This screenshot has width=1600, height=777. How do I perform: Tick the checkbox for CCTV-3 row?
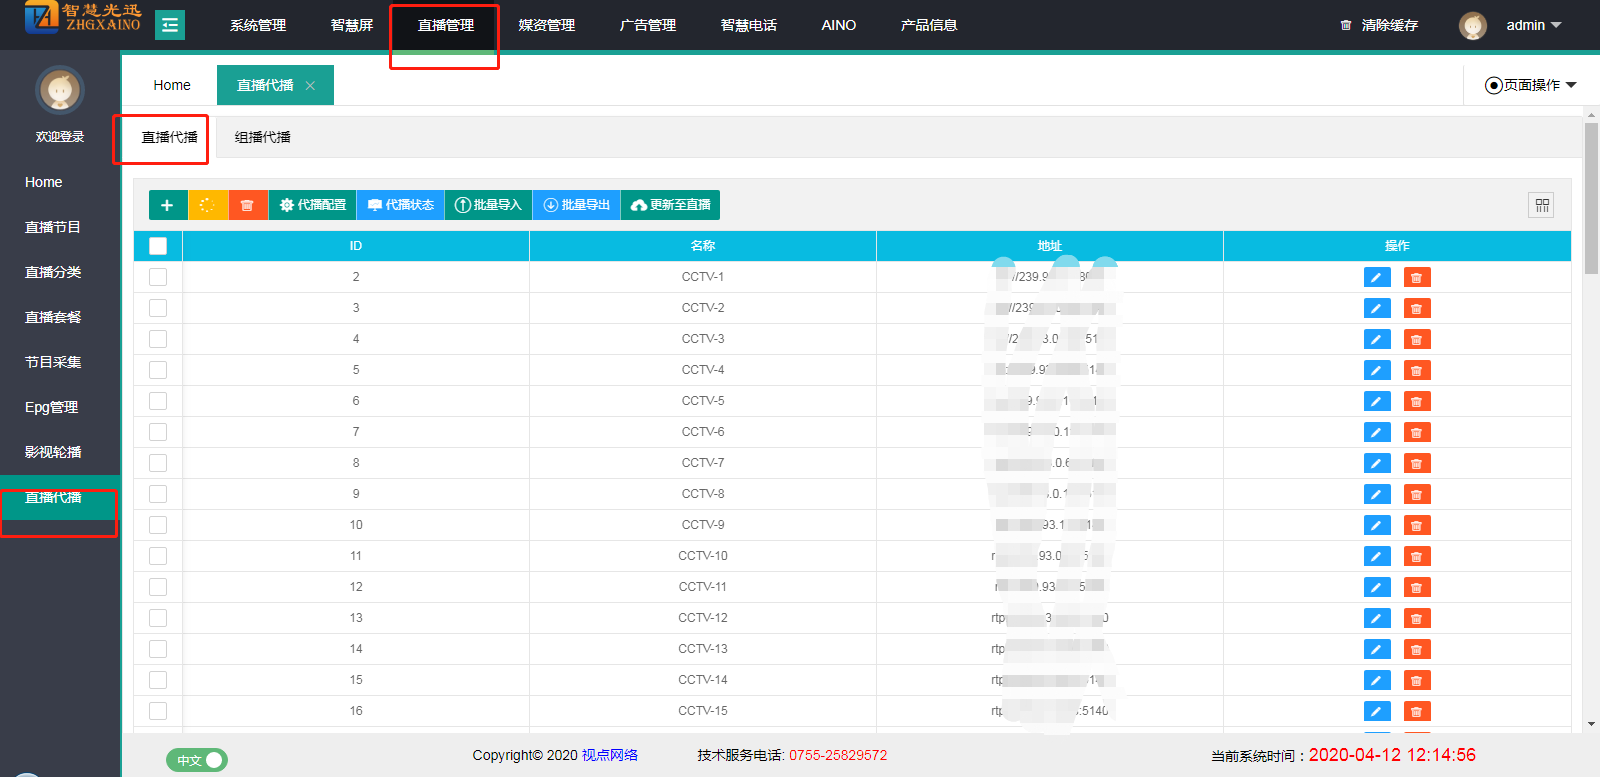click(x=158, y=339)
